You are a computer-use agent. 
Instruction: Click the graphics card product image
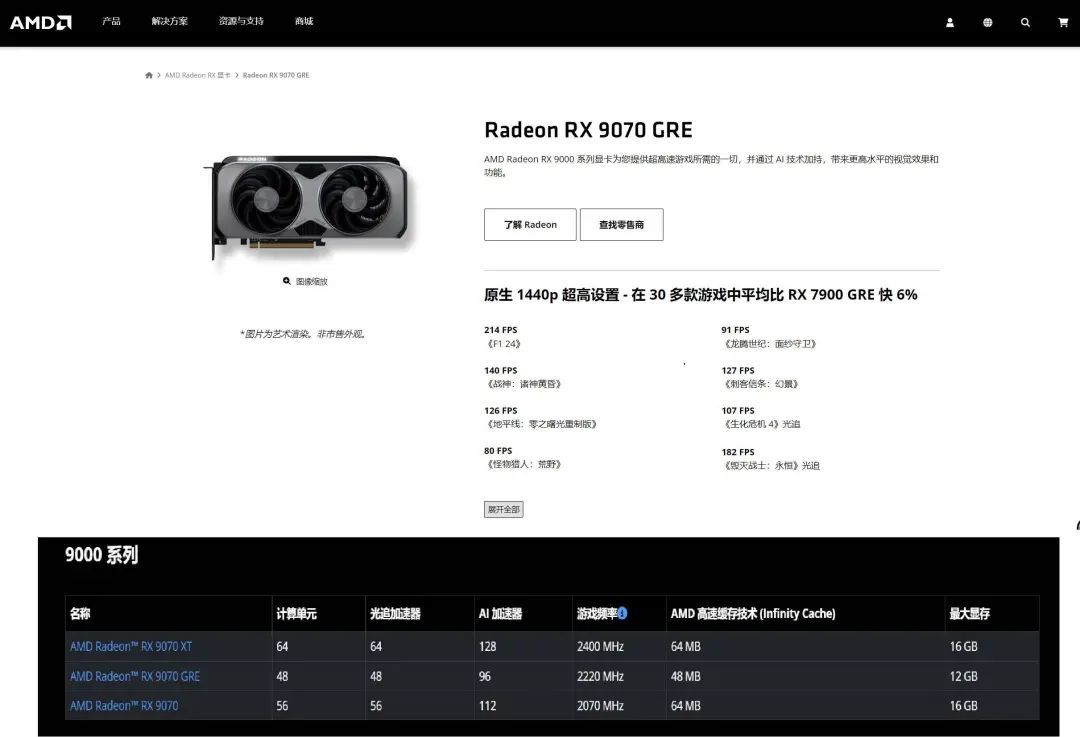[309, 207]
